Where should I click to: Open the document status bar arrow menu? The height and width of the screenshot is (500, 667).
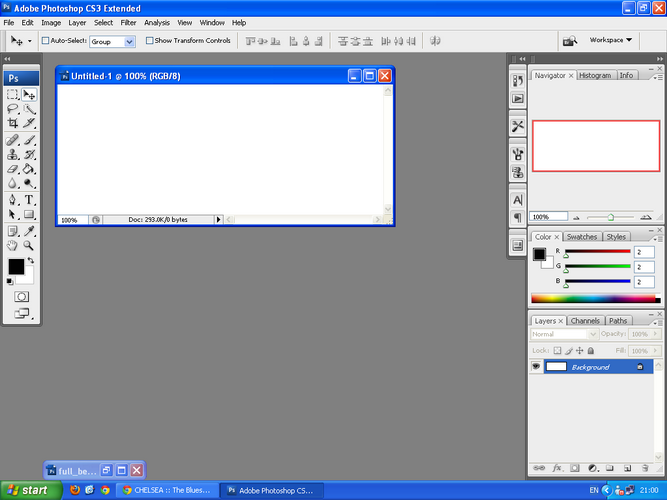[x=218, y=220]
